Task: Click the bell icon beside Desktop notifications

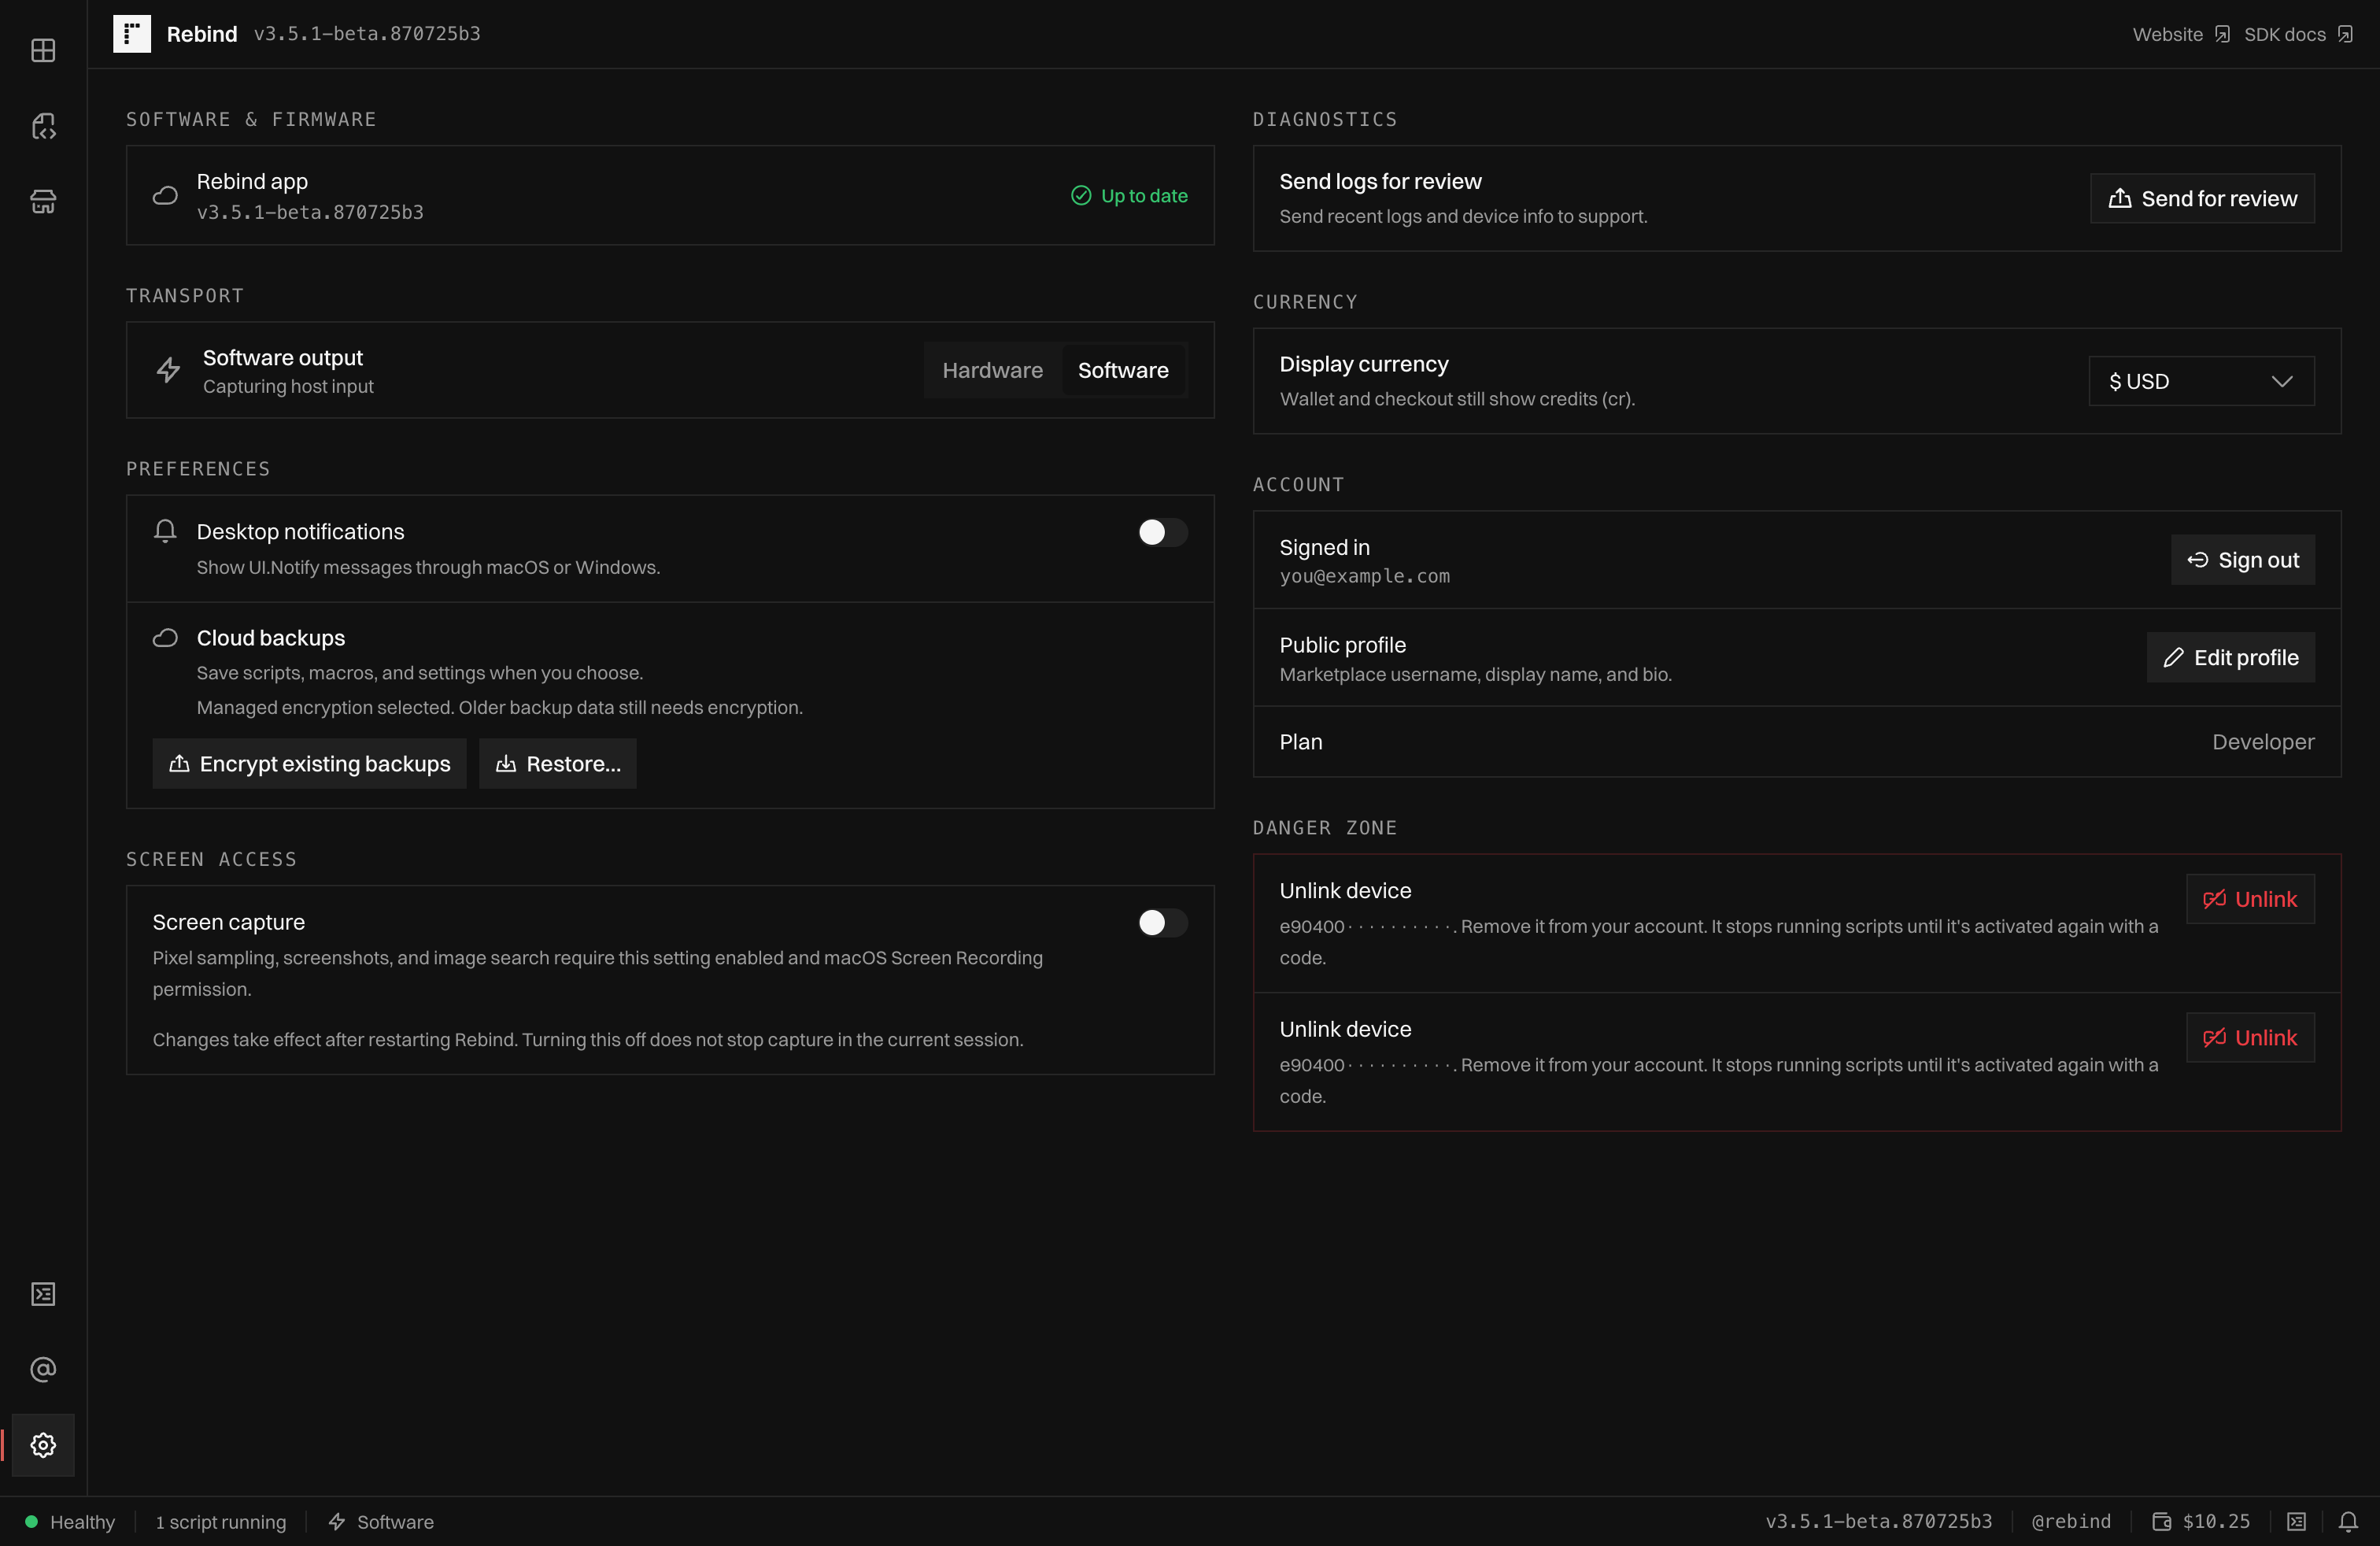Action: click(x=165, y=531)
